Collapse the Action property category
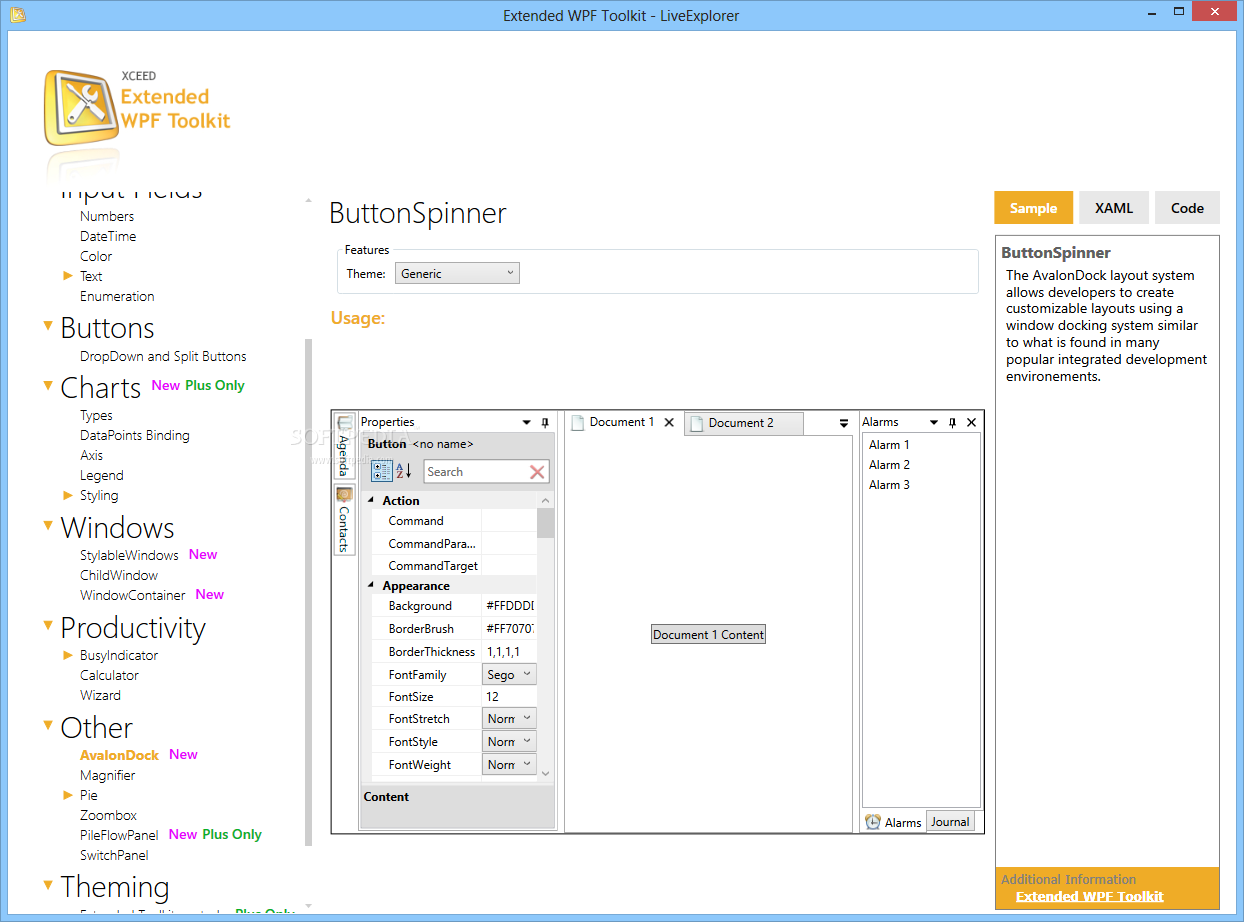The height and width of the screenshot is (922, 1244). [x=371, y=501]
